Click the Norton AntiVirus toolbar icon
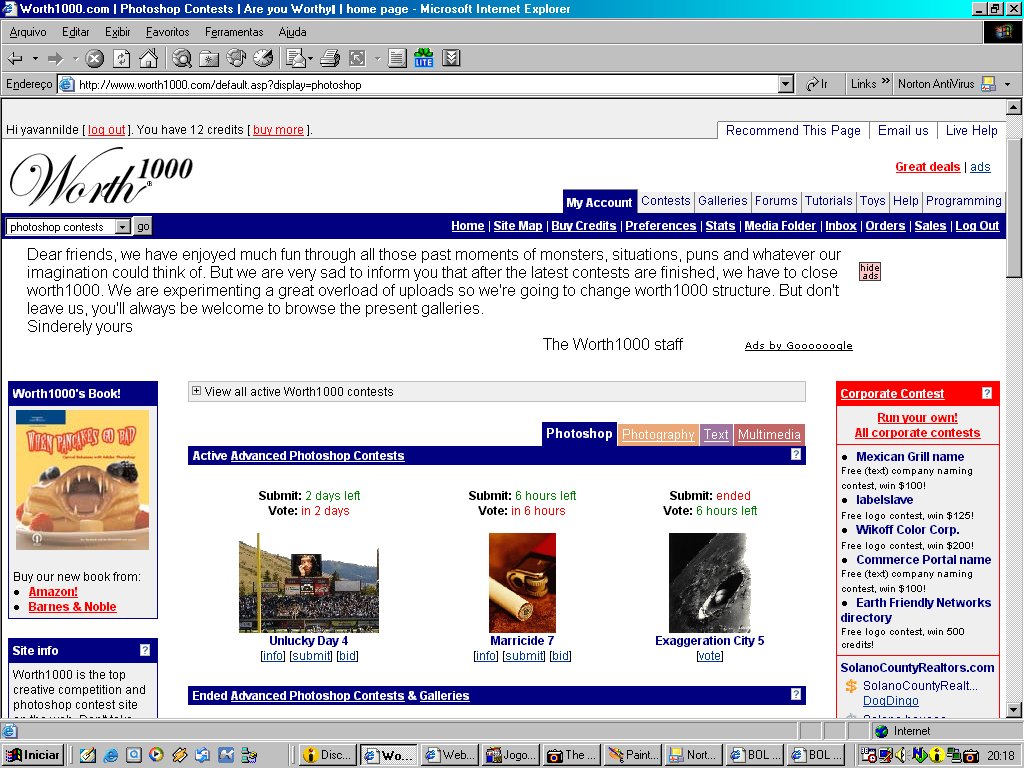Viewport: 1024px width, 768px height. click(989, 84)
